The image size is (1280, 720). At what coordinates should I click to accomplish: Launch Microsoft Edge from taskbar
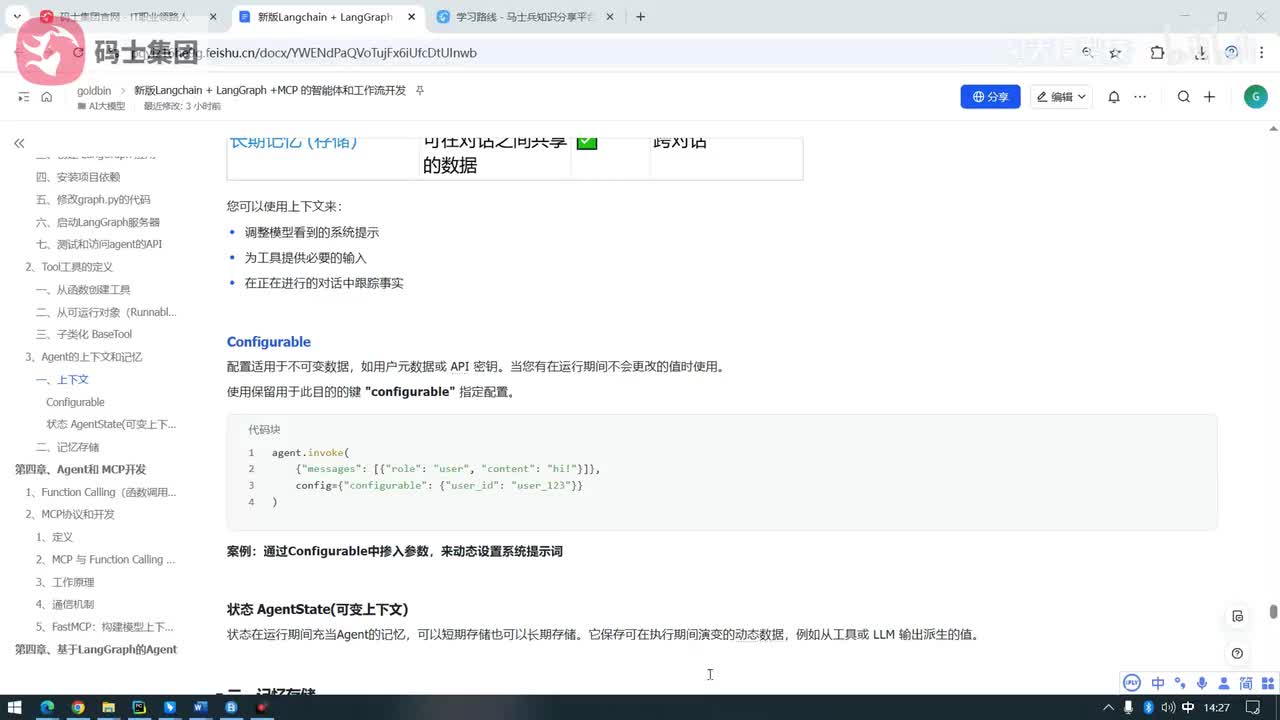click(x=47, y=707)
